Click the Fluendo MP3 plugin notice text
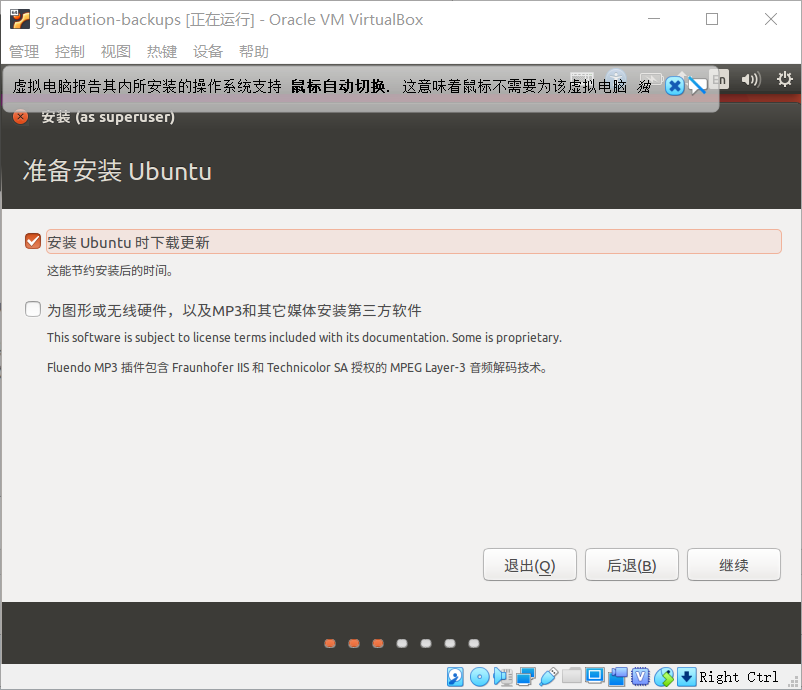This screenshot has width=802, height=690. point(297,367)
